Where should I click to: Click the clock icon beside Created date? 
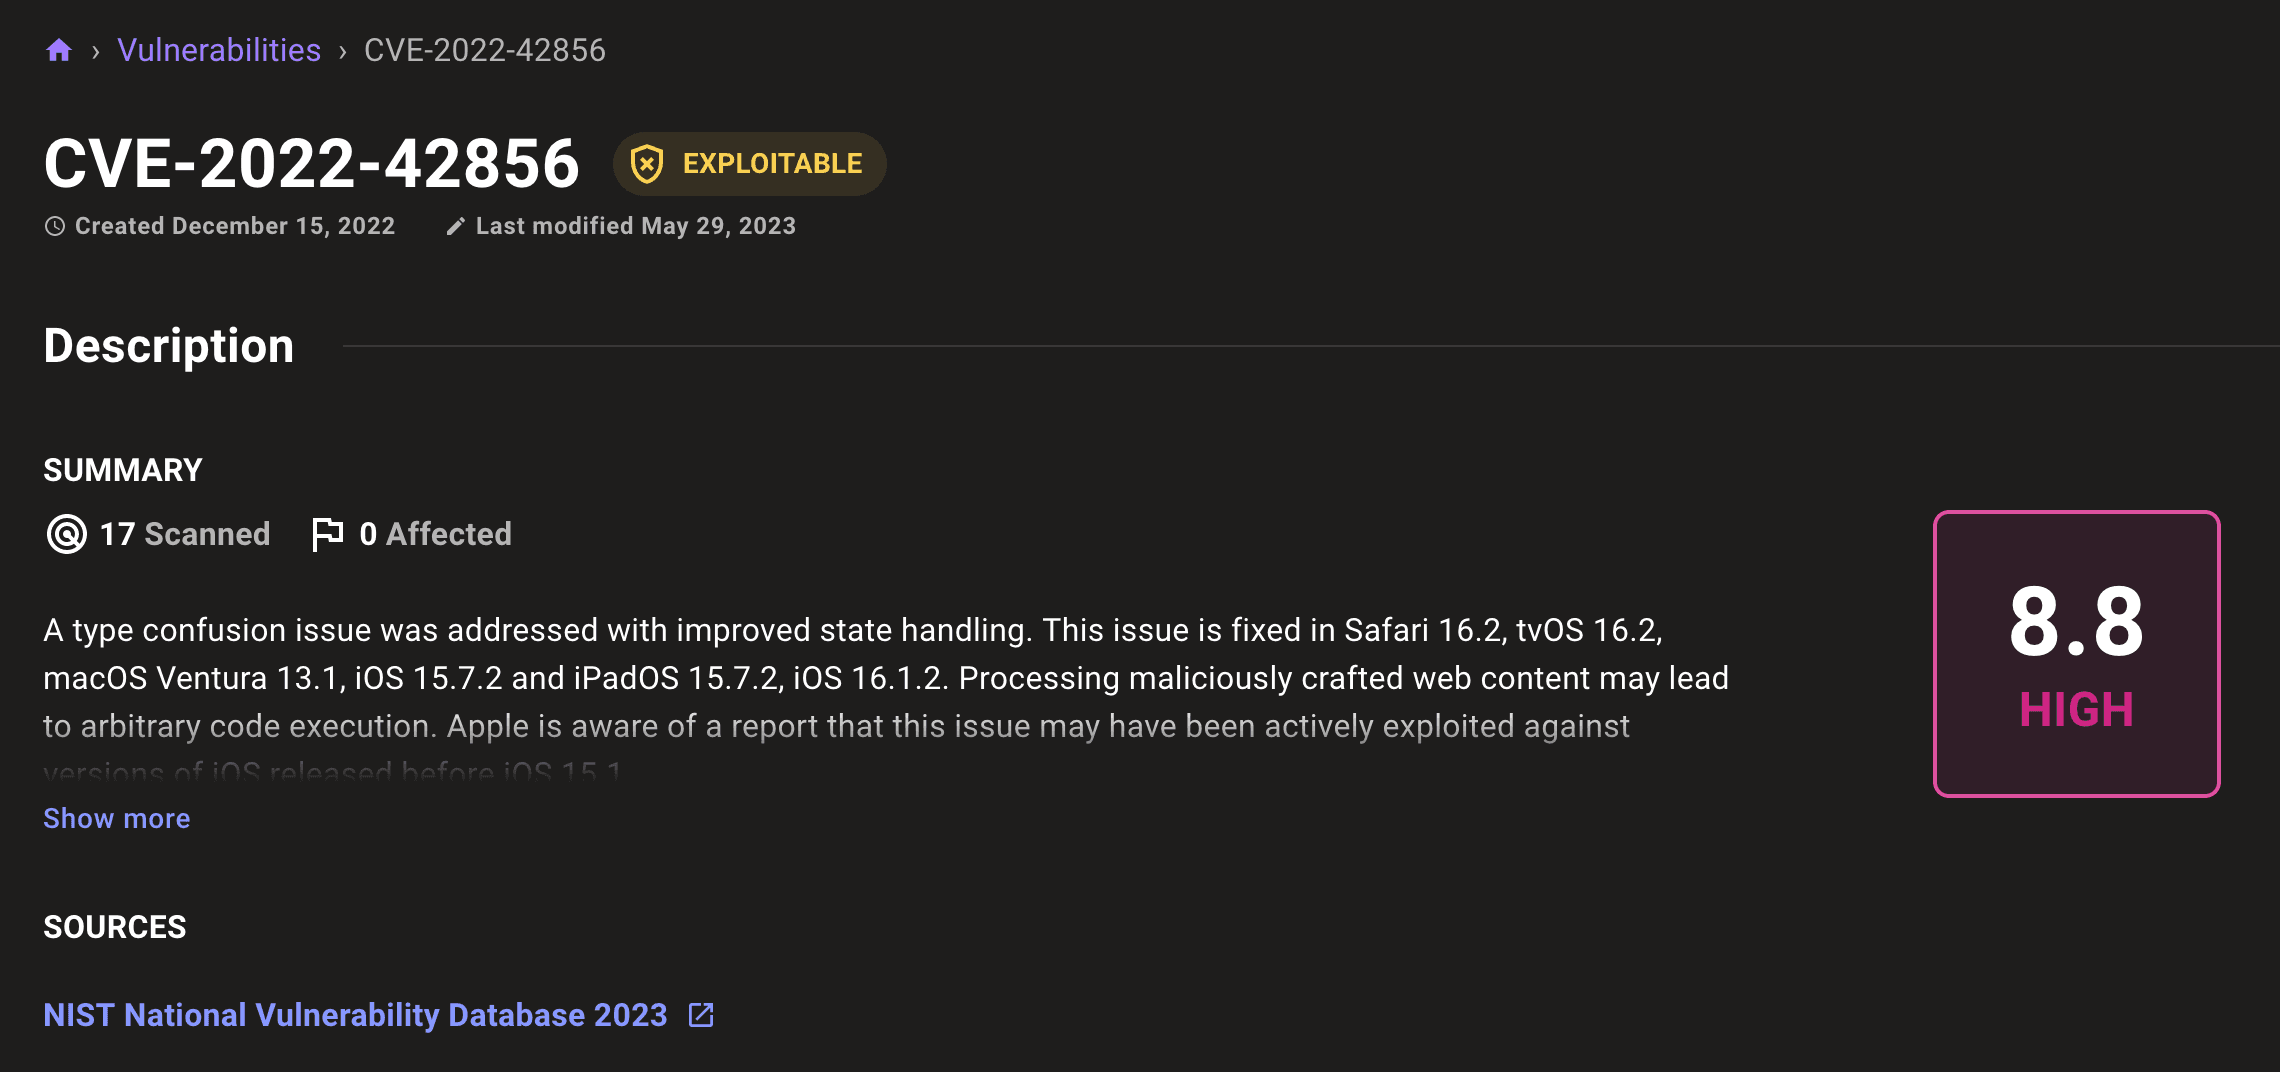[55, 227]
